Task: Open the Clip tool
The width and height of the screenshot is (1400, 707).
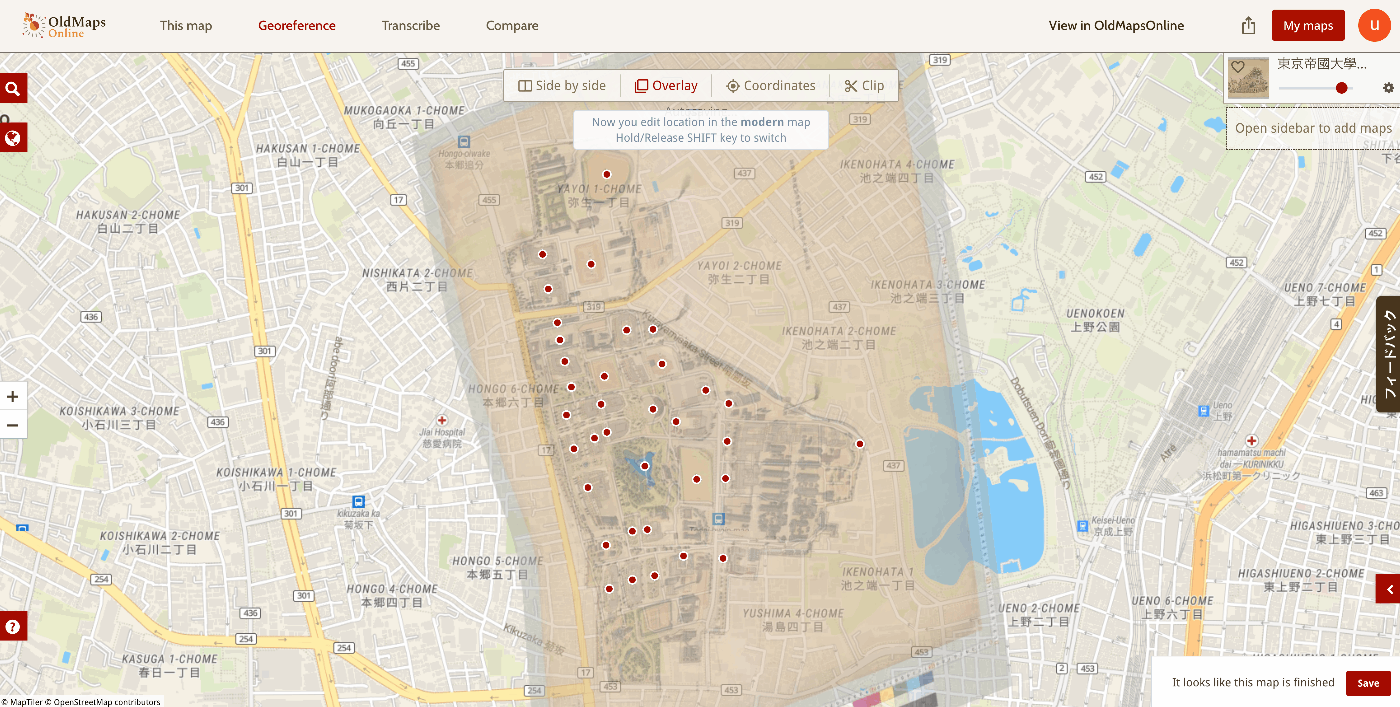Action: tap(864, 86)
